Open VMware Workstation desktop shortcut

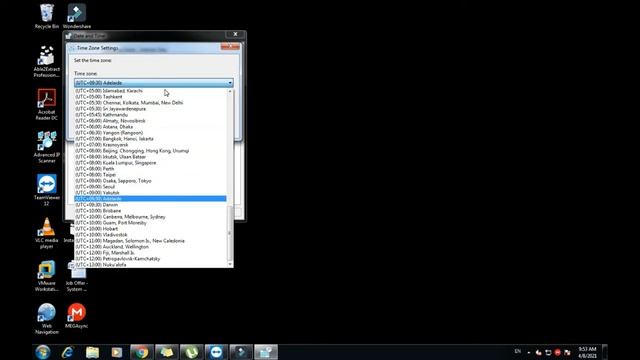click(x=47, y=276)
